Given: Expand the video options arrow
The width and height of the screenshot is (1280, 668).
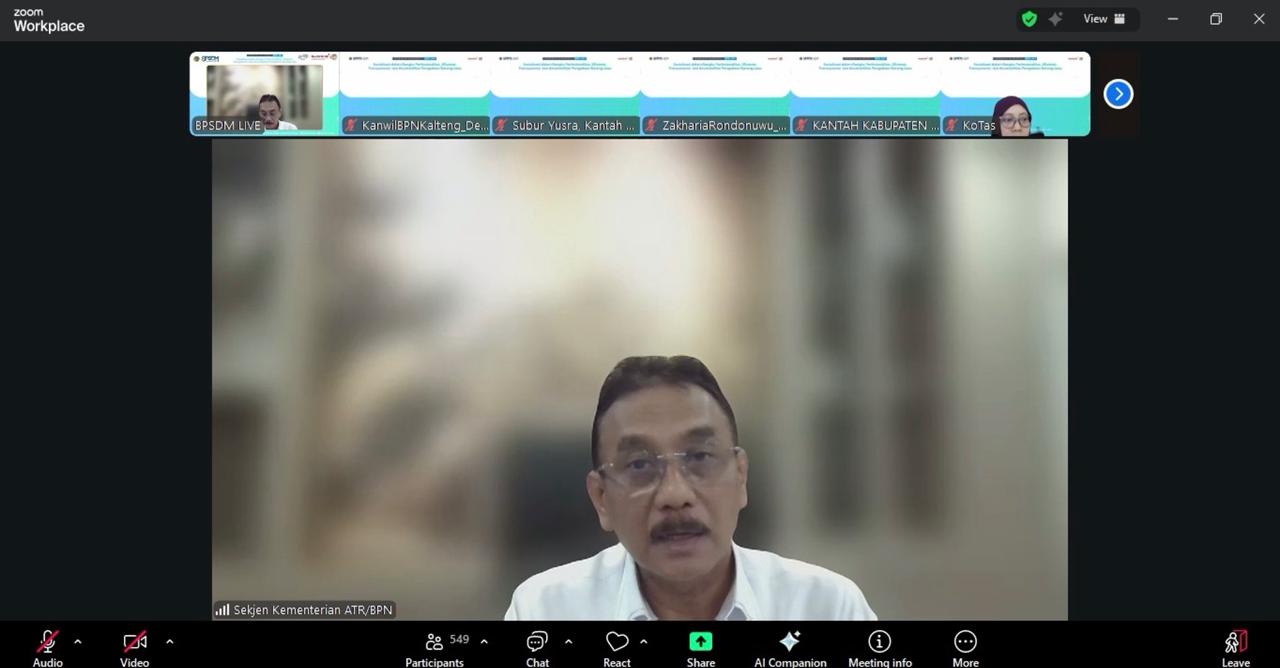Looking at the screenshot, I should coord(169,642).
